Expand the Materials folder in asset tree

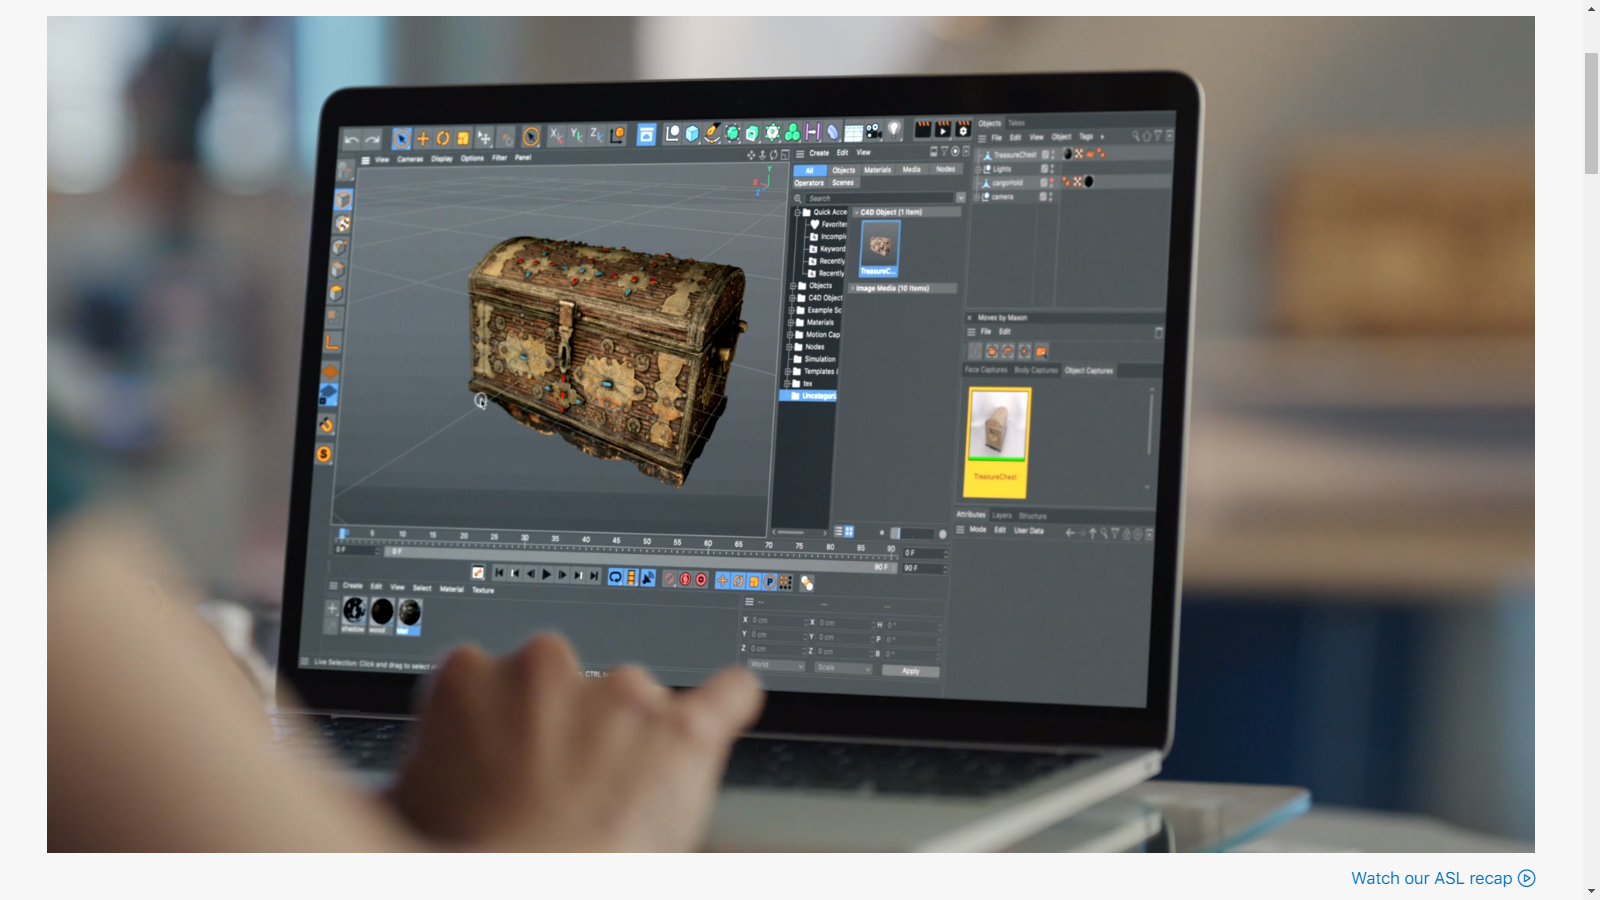tap(790, 323)
